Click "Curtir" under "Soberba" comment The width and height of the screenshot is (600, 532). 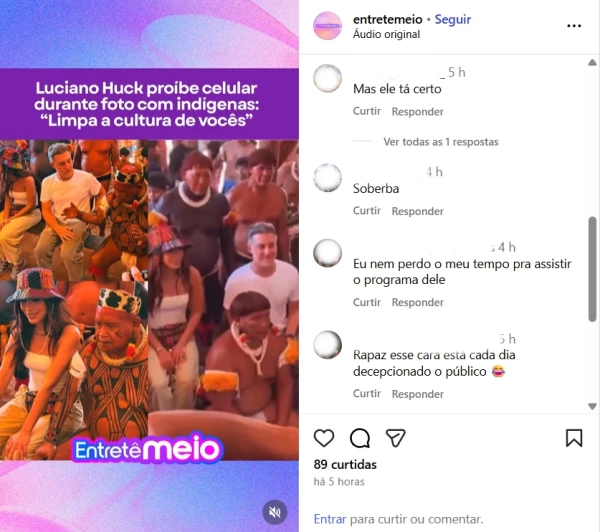tap(367, 211)
